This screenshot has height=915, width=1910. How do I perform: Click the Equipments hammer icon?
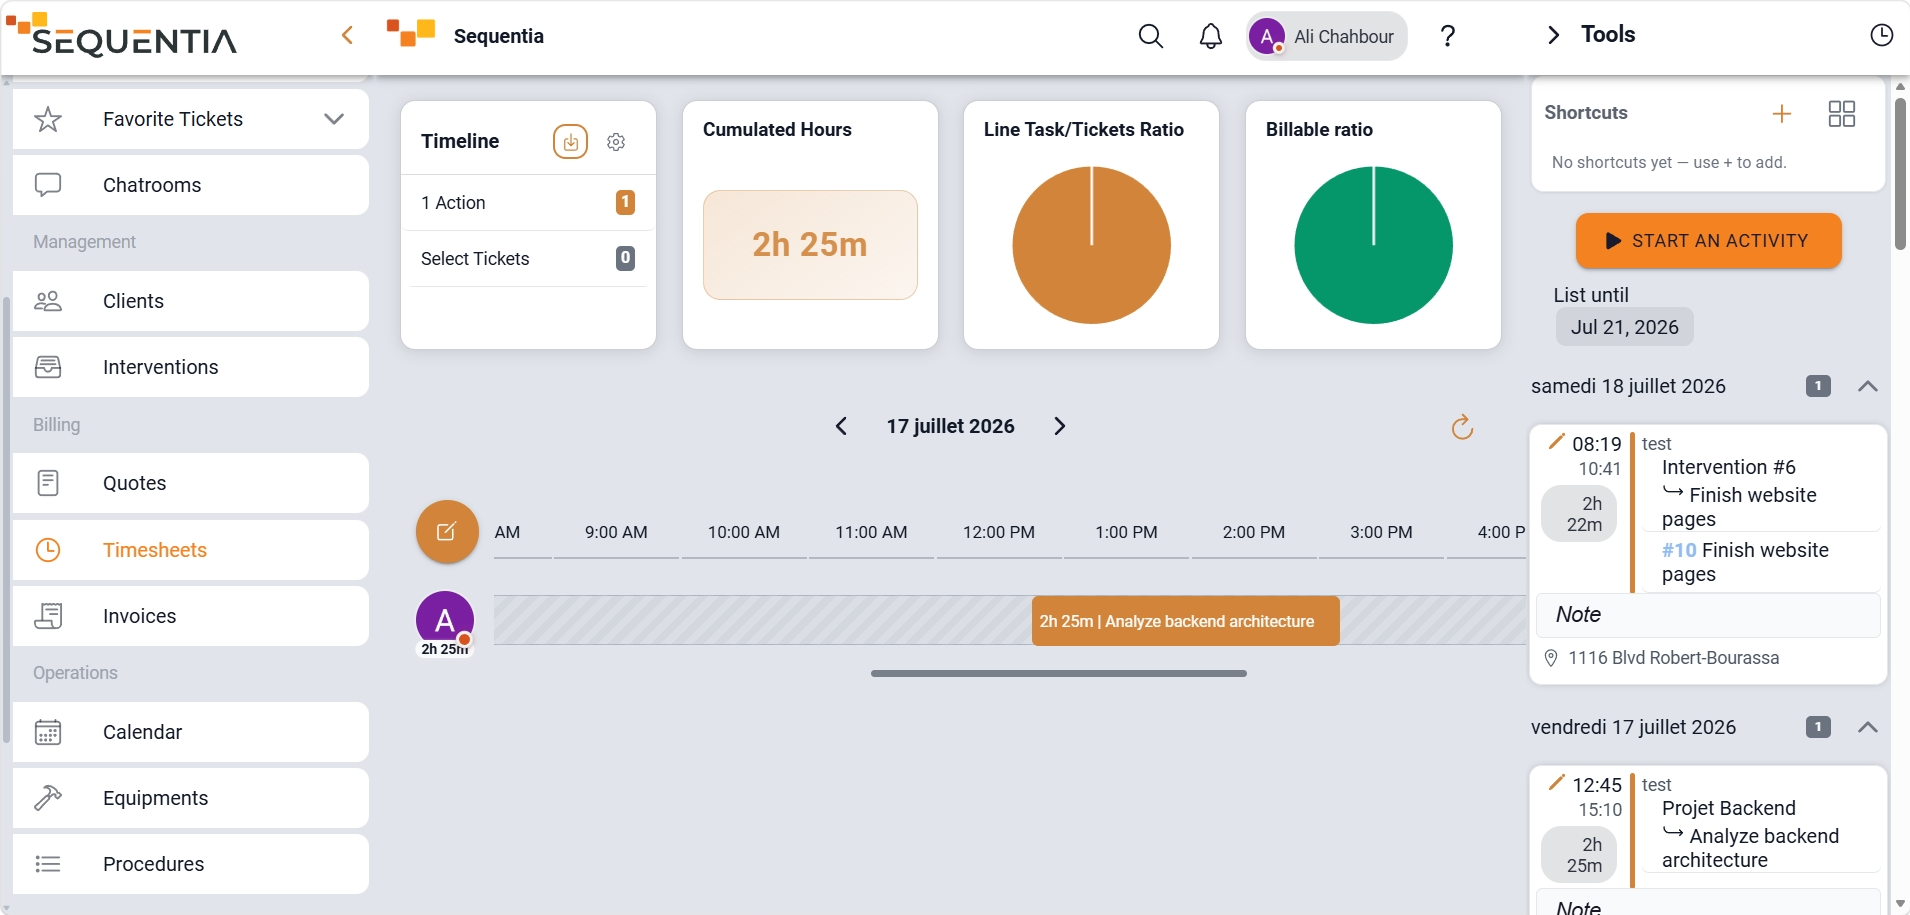tap(48, 798)
